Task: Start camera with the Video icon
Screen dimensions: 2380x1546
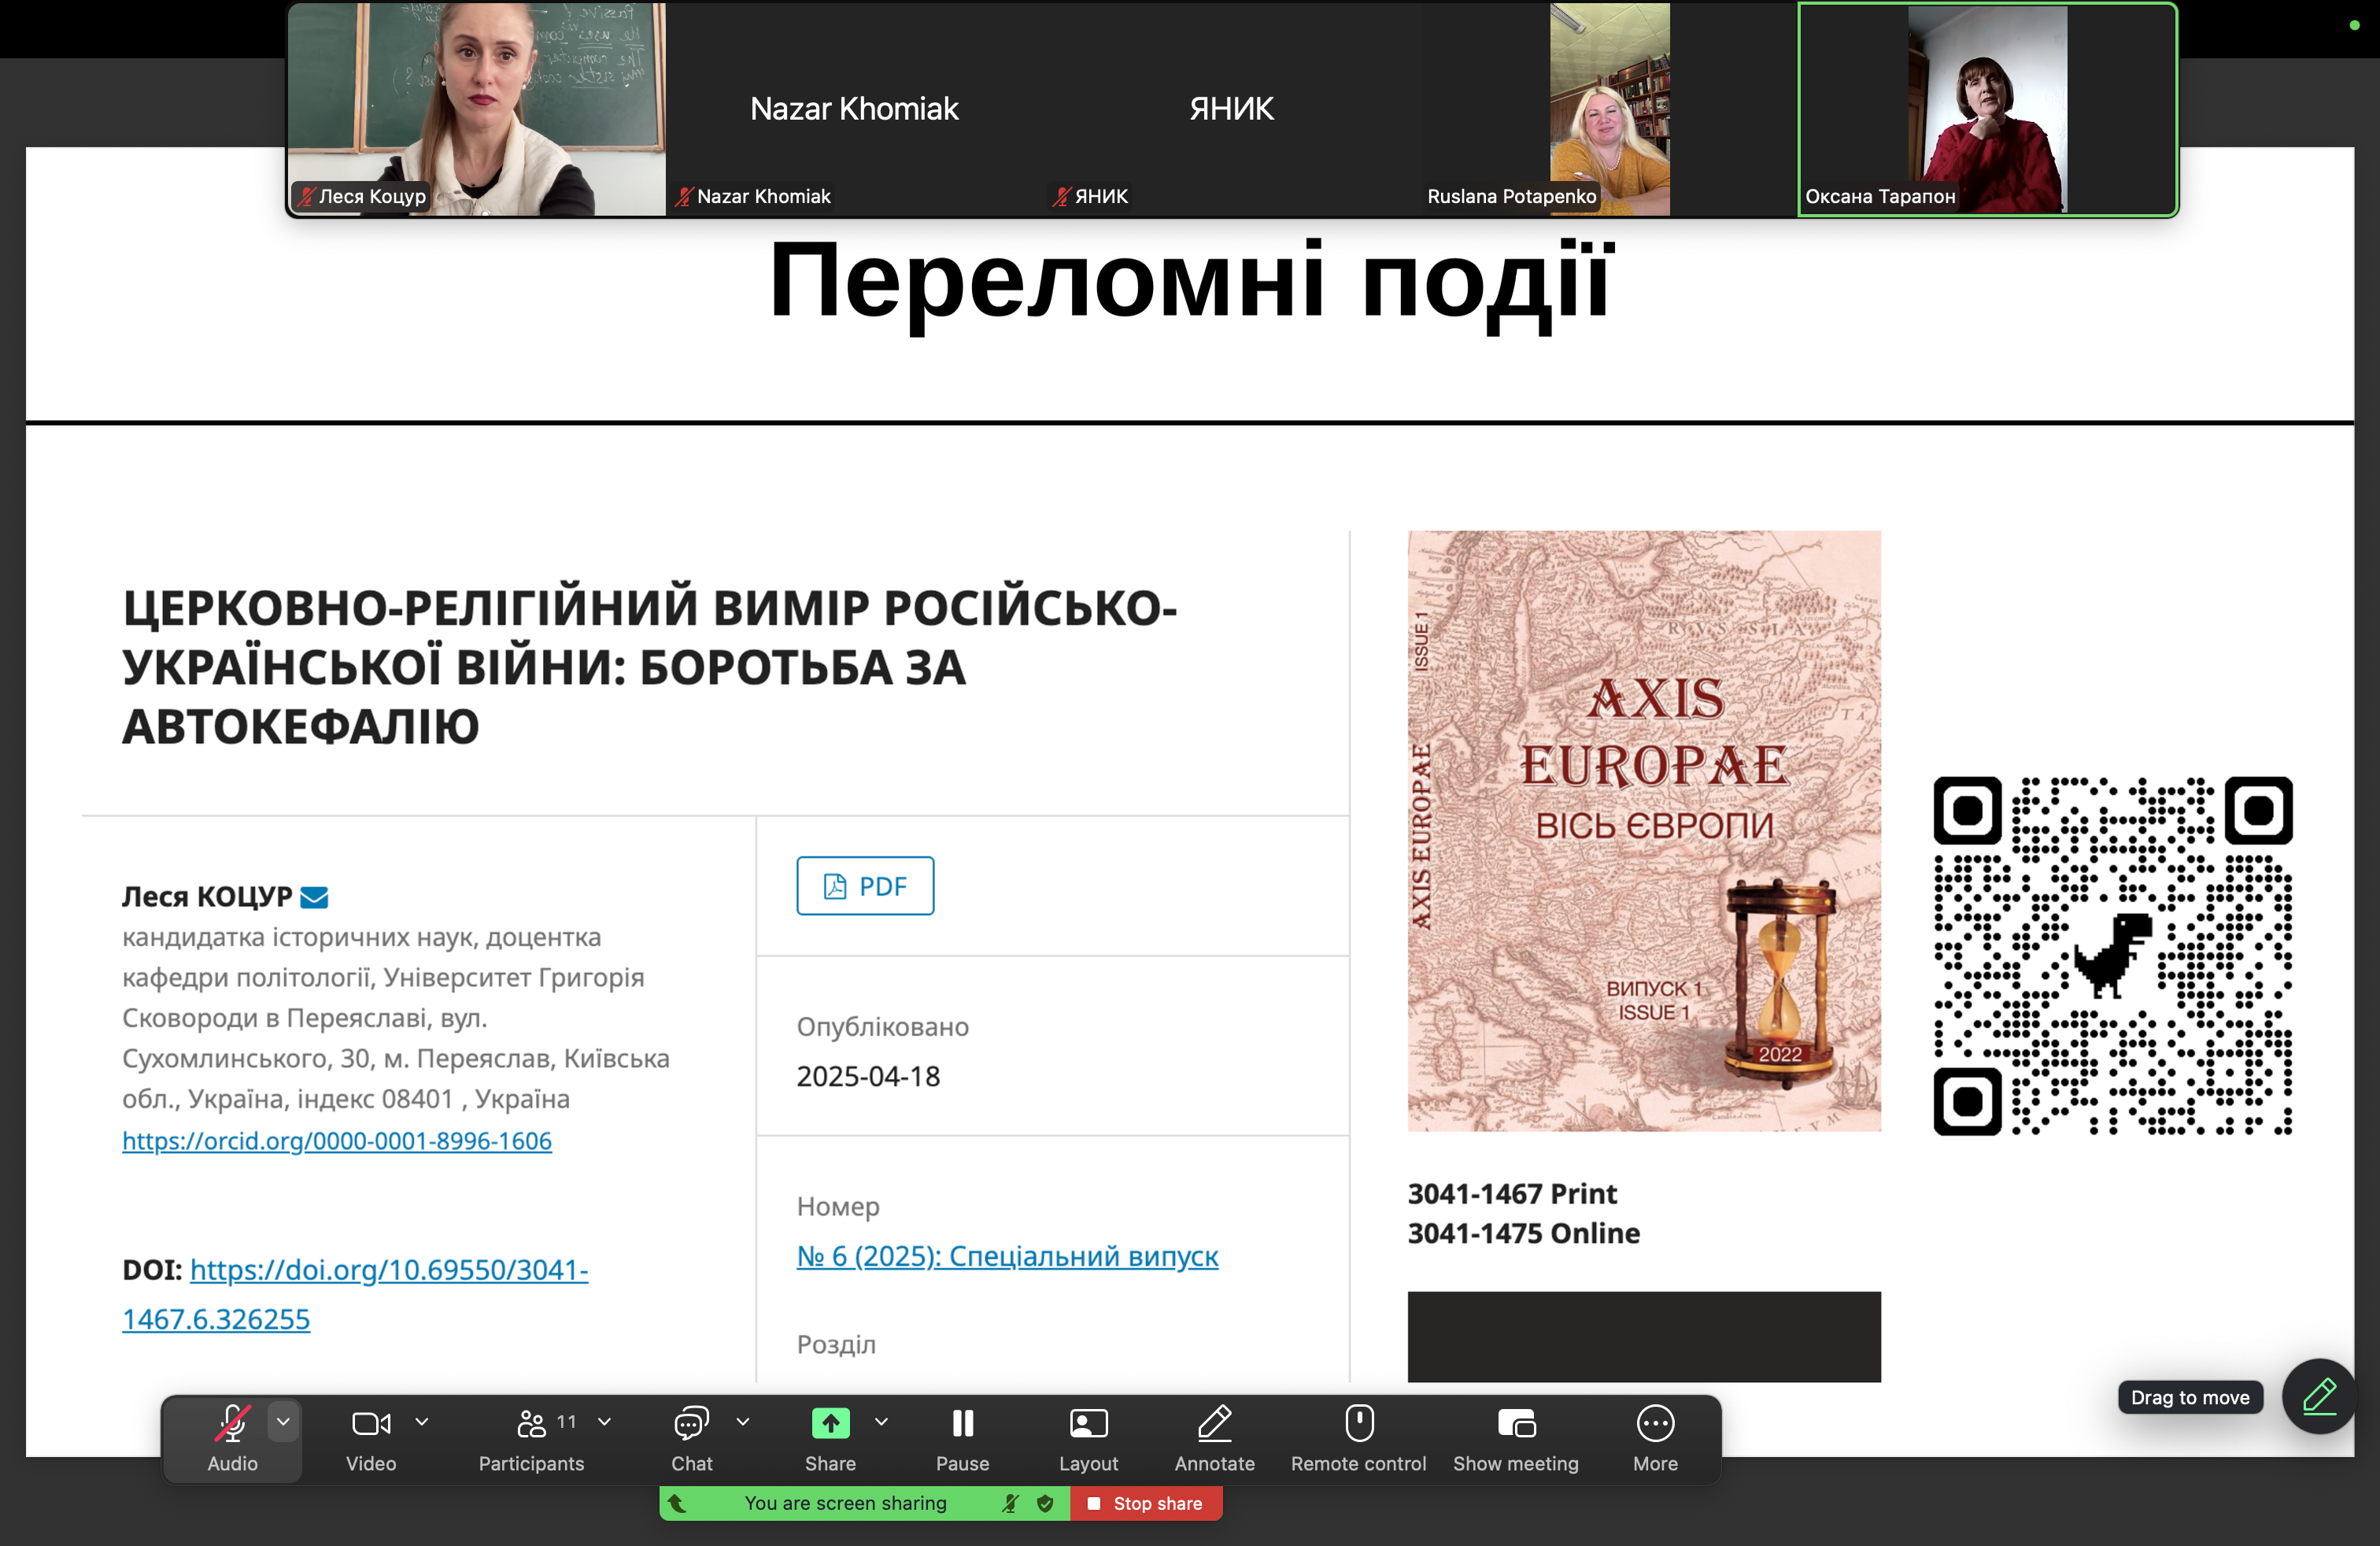Action: tap(371, 1422)
